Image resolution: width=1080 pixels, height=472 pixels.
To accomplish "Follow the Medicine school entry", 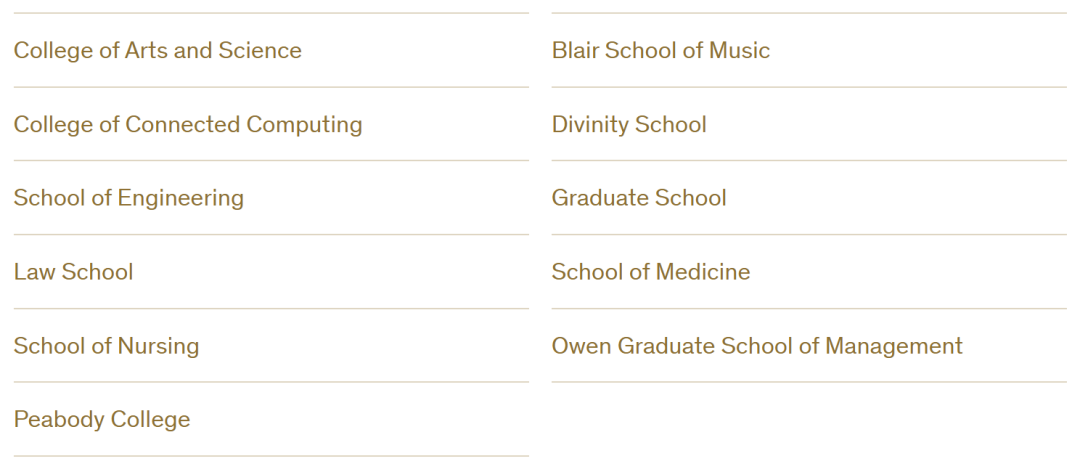I will [x=651, y=272].
